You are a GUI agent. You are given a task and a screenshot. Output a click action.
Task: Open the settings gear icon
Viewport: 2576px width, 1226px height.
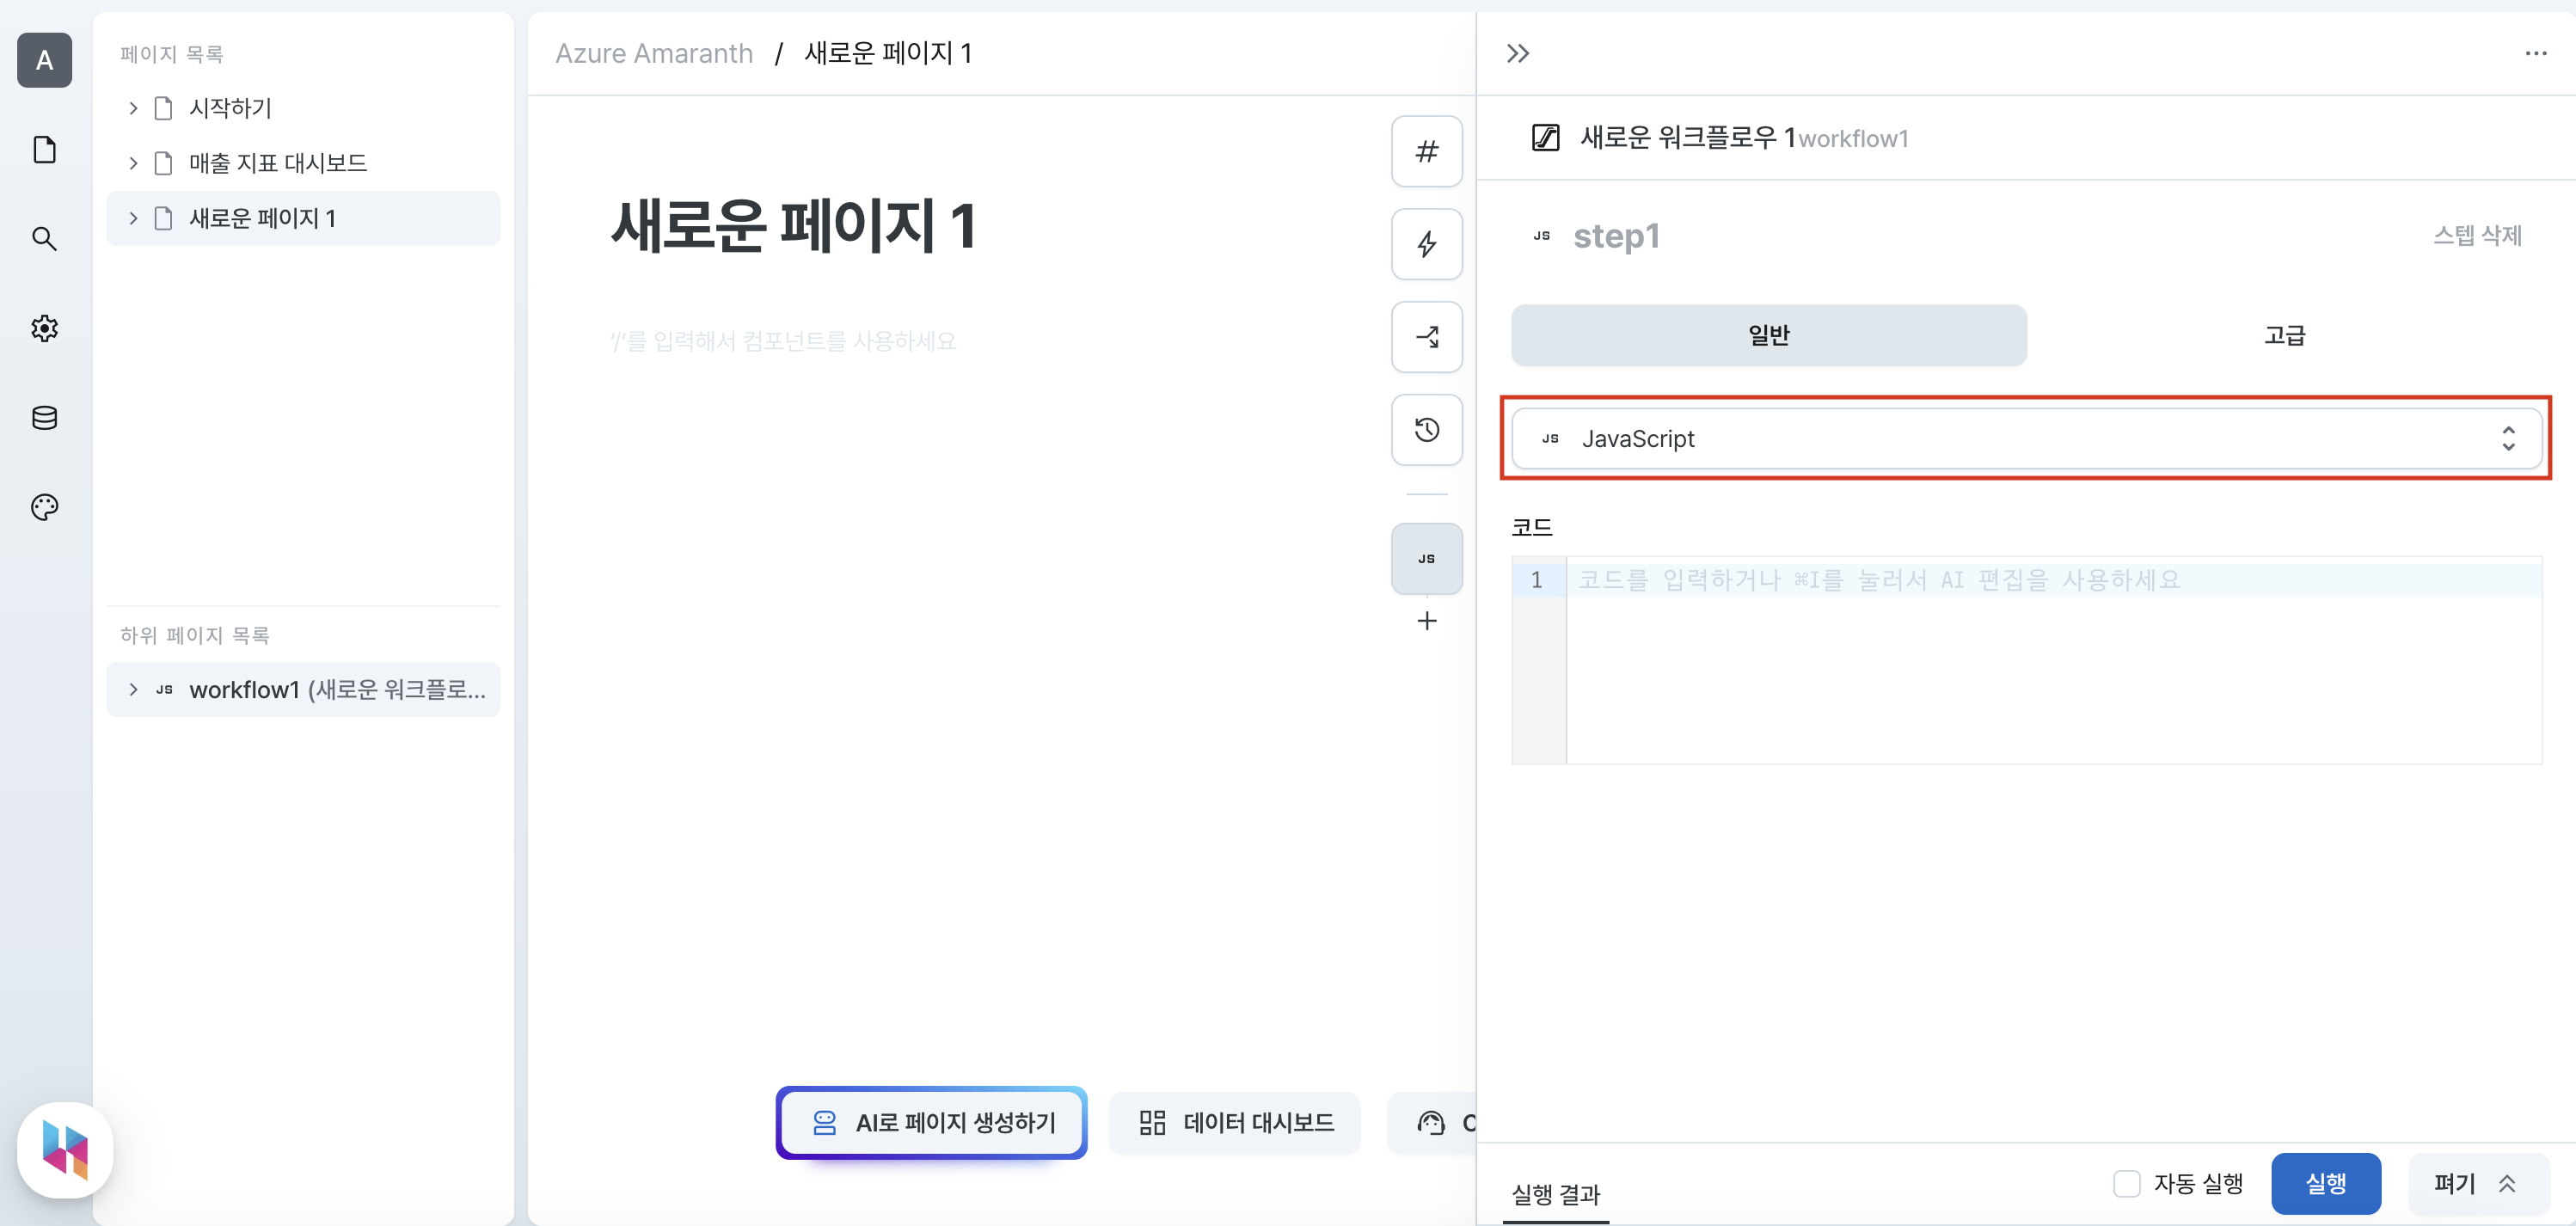44,328
